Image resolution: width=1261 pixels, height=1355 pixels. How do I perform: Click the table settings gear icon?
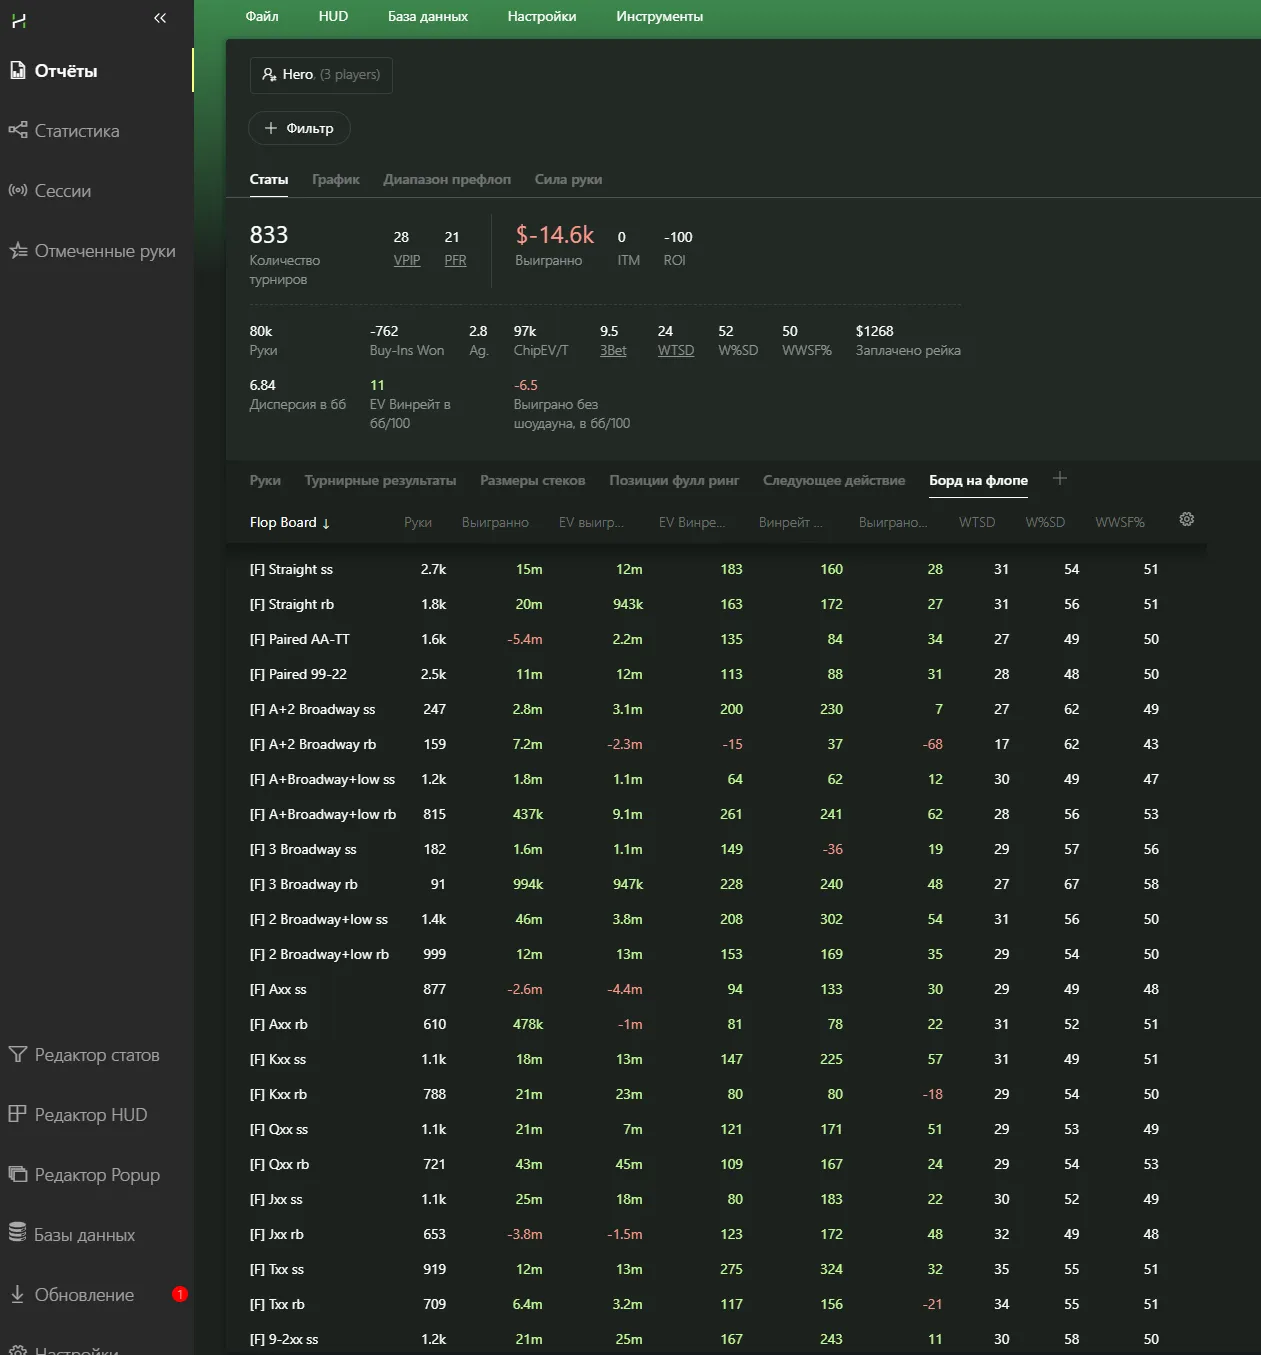click(x=1186, y=519)
